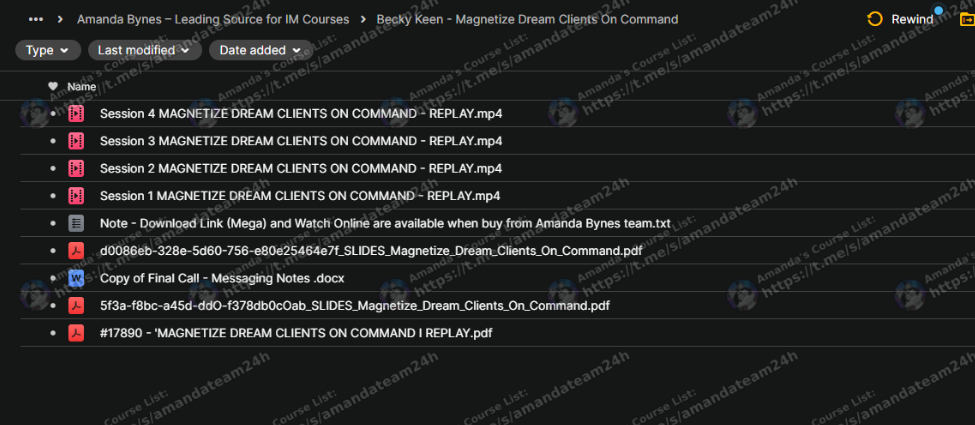Click PDF icon for #17890 replay file
The height and width of the screenshot is (425, 975).
76,333
